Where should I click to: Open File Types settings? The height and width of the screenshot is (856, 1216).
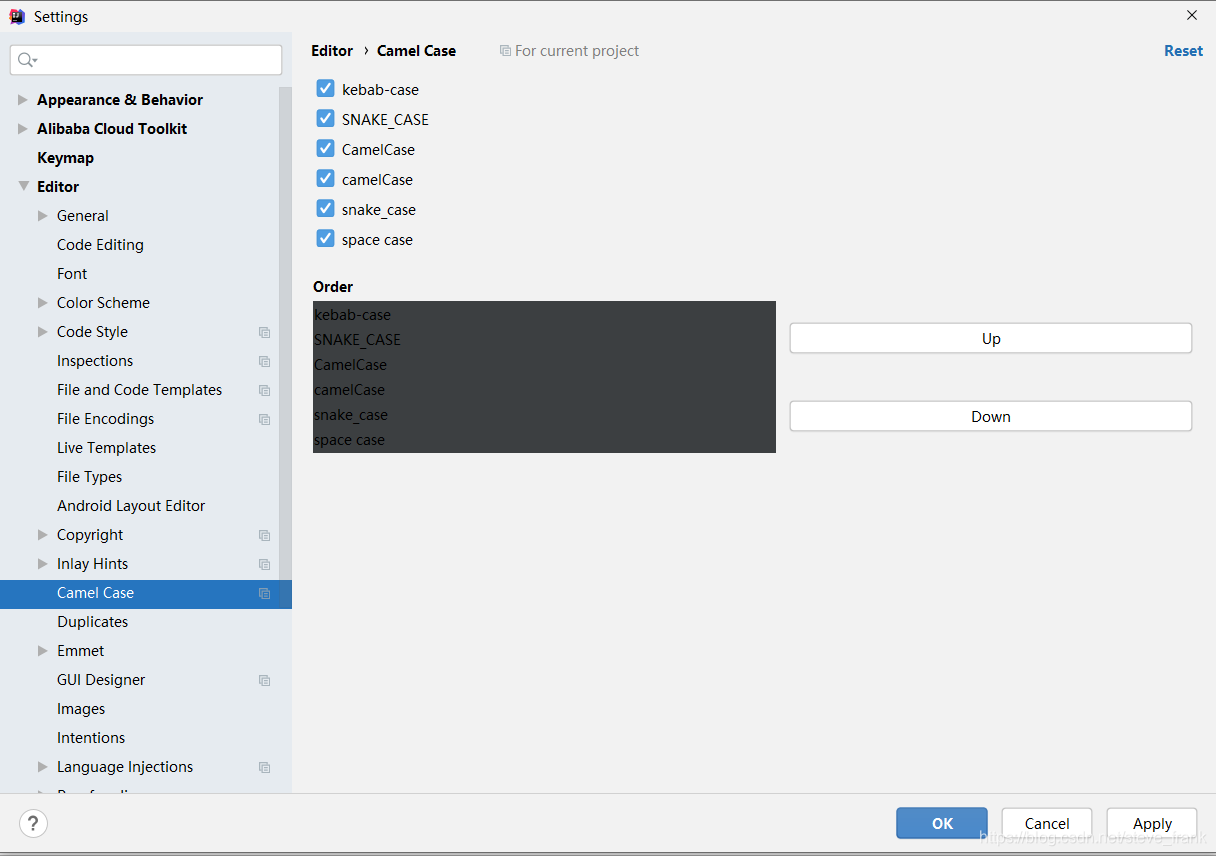tap(89, 477)
